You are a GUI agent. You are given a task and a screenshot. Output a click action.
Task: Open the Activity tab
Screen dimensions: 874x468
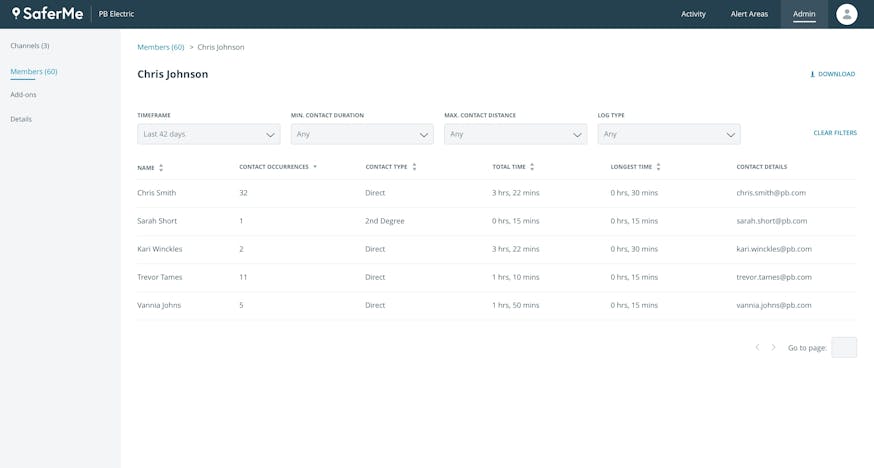[693, 14]
